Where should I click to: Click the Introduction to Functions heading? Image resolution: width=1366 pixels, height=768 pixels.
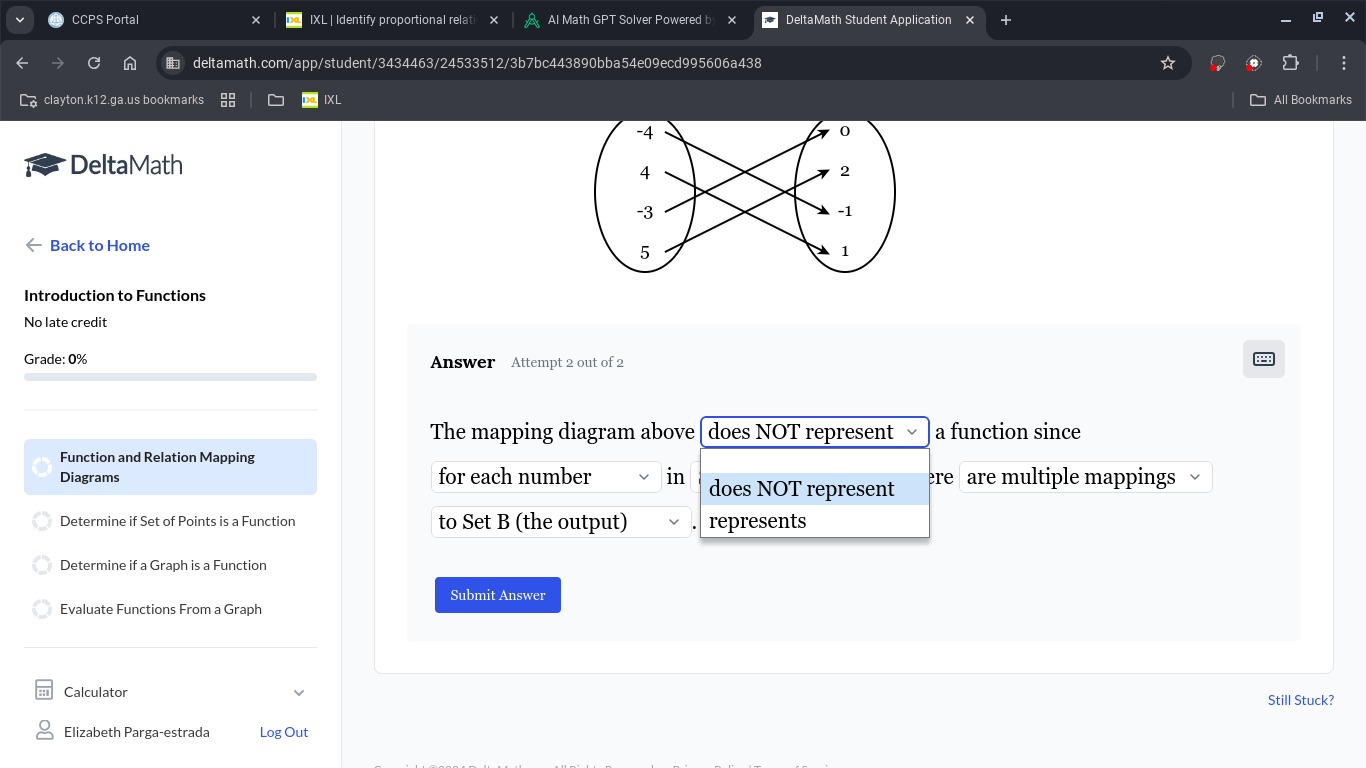pos(115,295)
